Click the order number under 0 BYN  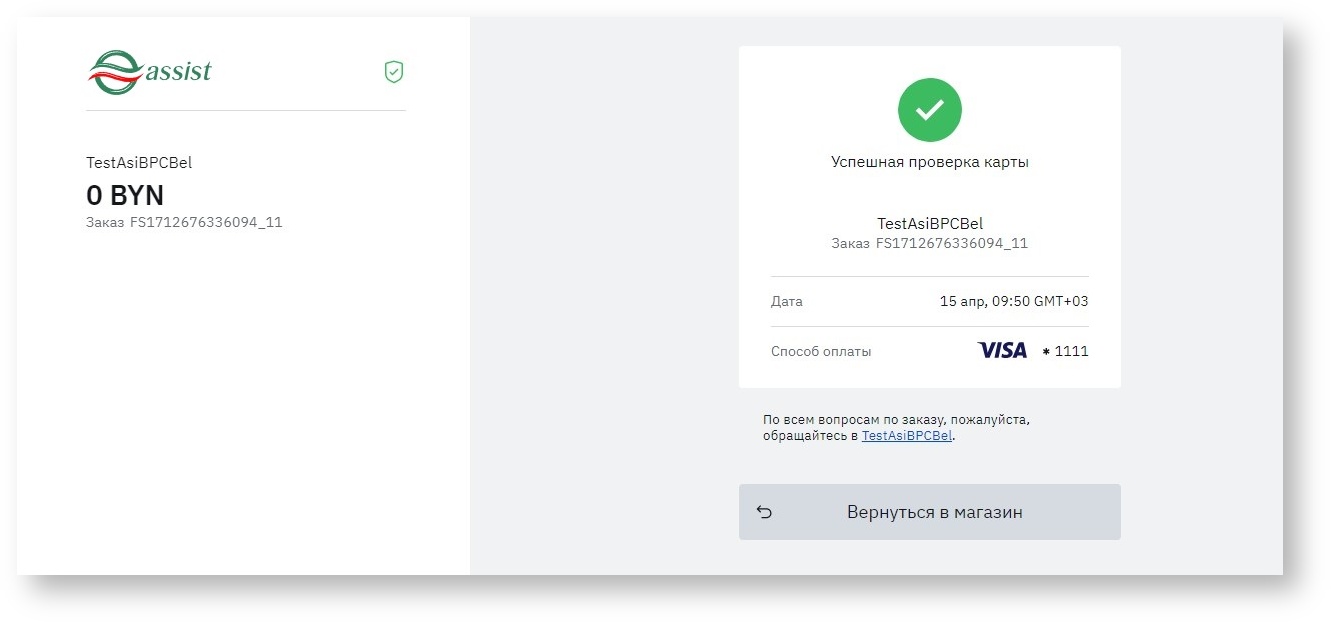(x=184, y=222)
